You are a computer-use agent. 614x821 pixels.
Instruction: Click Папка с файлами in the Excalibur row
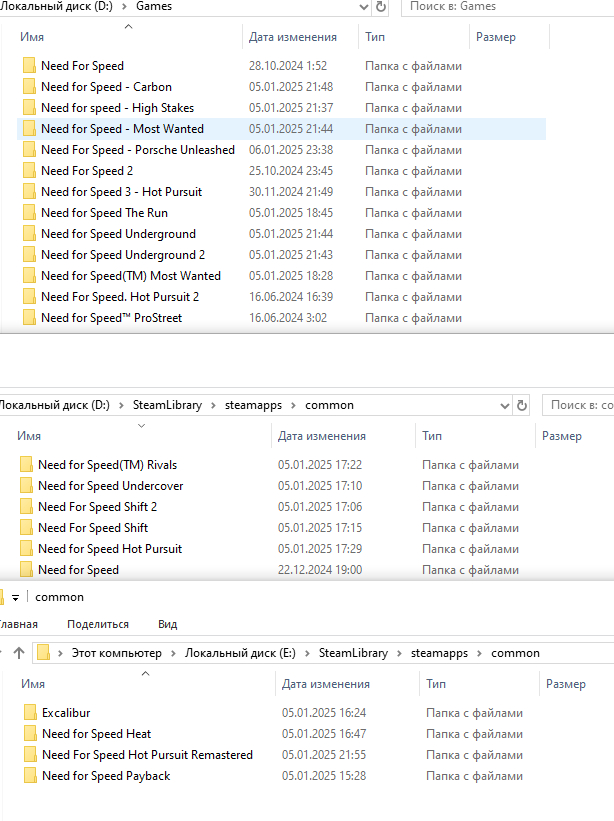coord(474,713)
